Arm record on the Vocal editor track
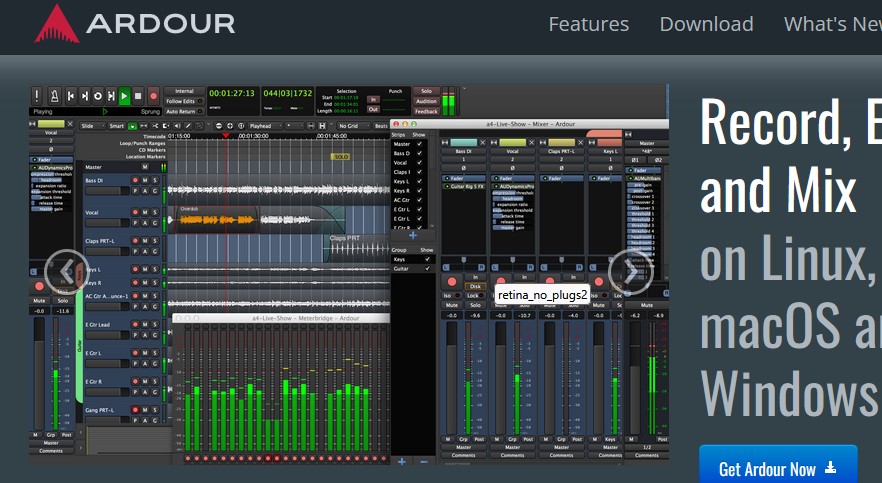Screen dimensions: 882x483 coord(135,213)
